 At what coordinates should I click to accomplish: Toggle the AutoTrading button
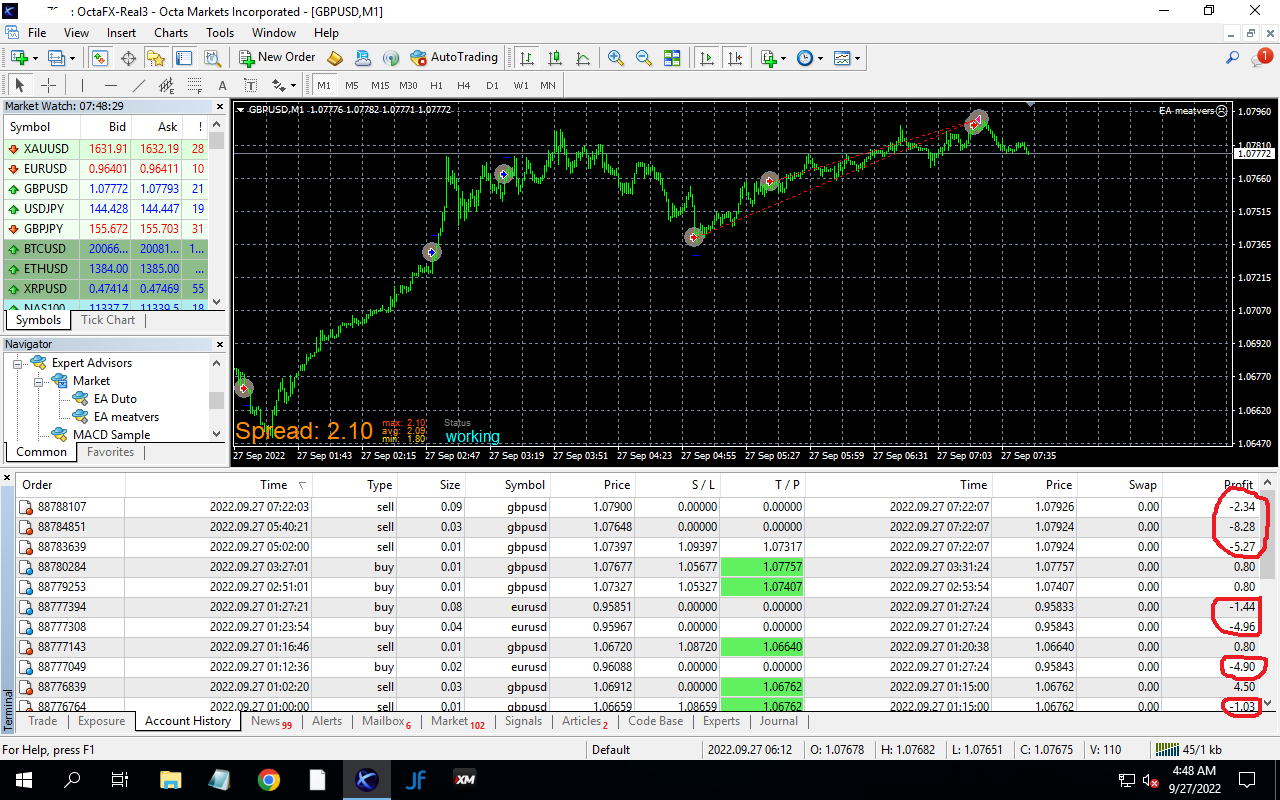point(454,58)
